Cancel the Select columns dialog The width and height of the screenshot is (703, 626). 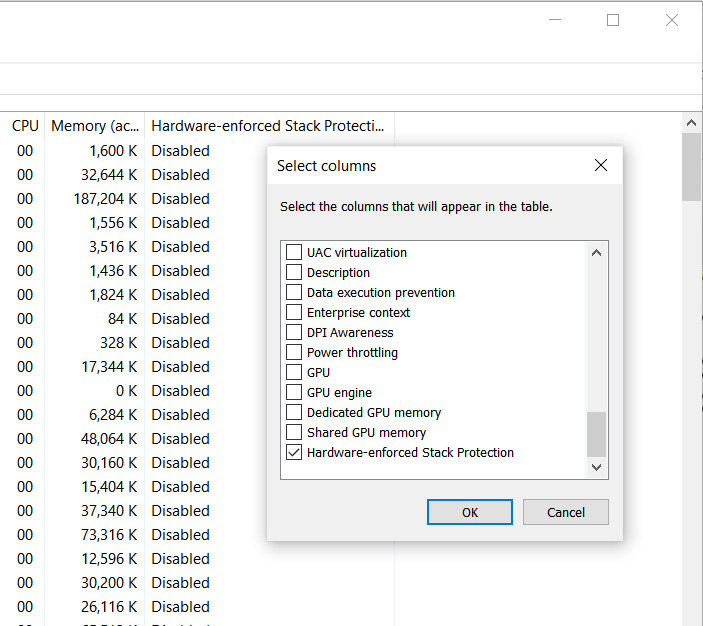(565, 512)
